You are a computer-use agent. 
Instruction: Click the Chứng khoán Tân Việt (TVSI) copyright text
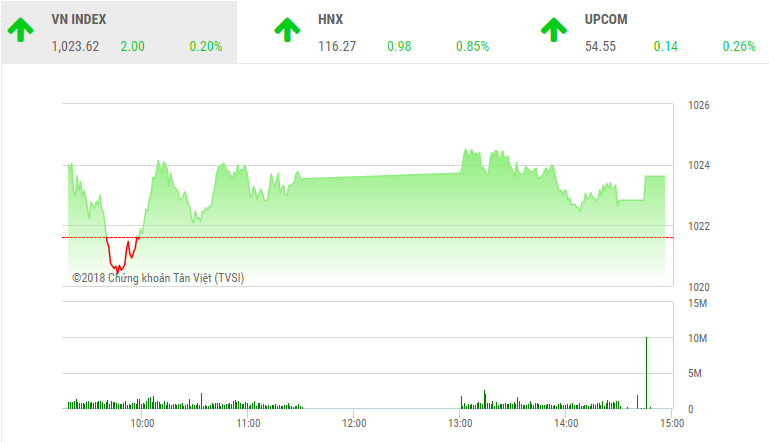[157, 278]
